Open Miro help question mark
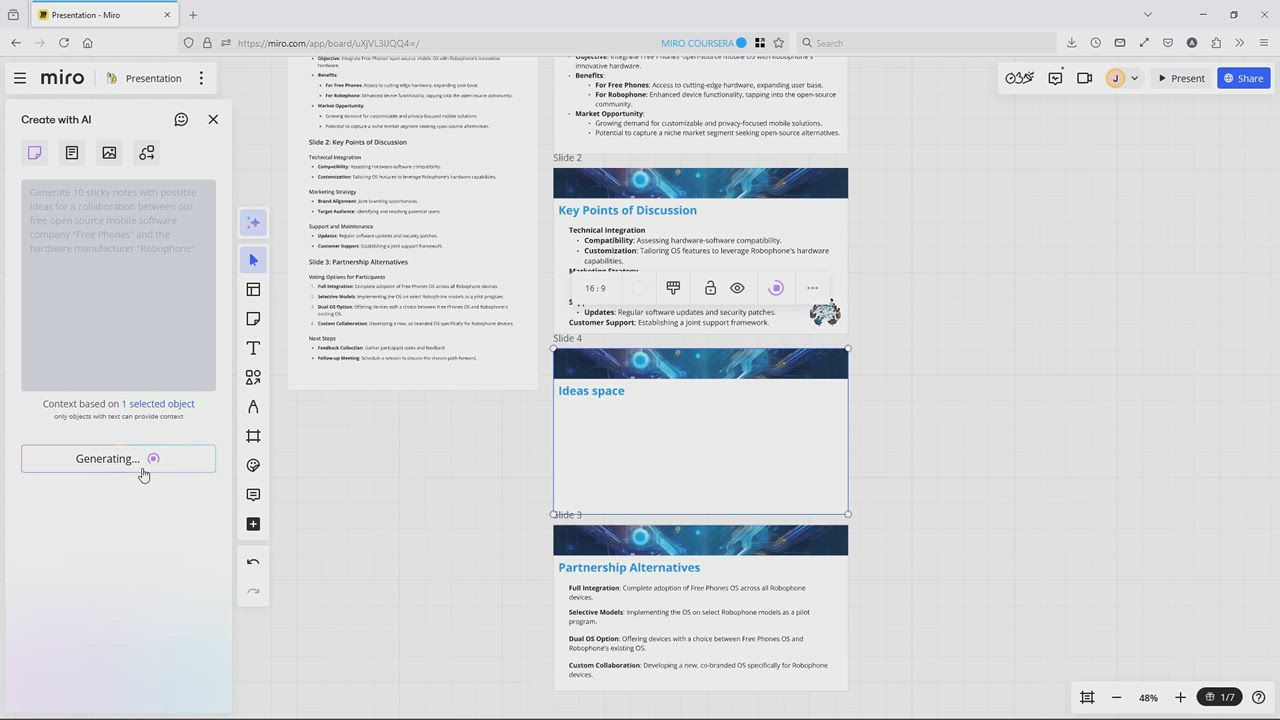1280x720 pixels. click(x=1259, y=697)
